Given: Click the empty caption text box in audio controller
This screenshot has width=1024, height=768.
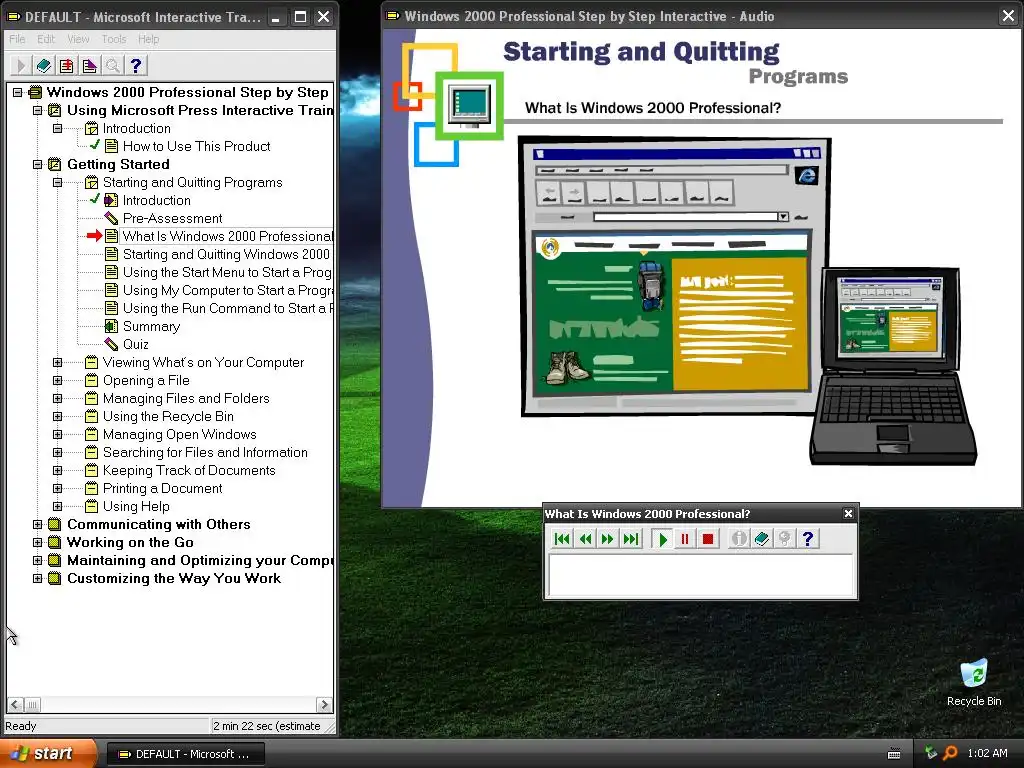Looking at the screenshot, I should pos(701,575).
